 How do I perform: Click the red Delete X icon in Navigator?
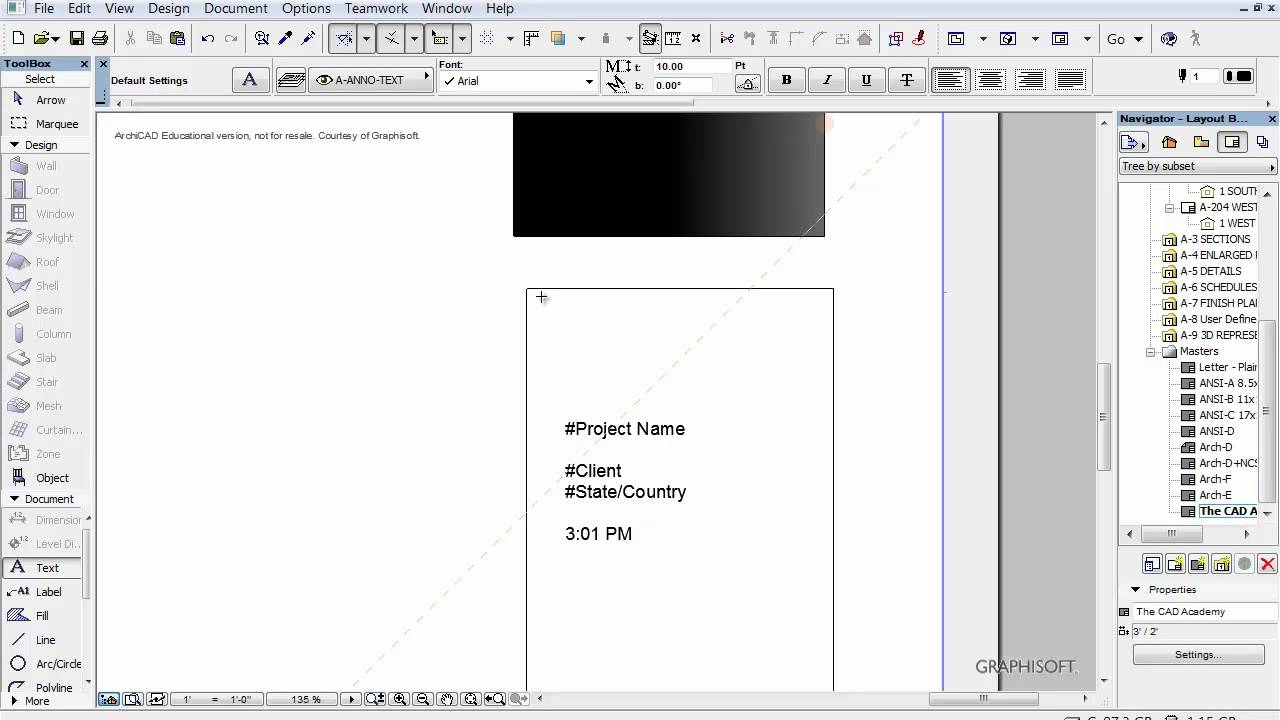pos(1267,565)
